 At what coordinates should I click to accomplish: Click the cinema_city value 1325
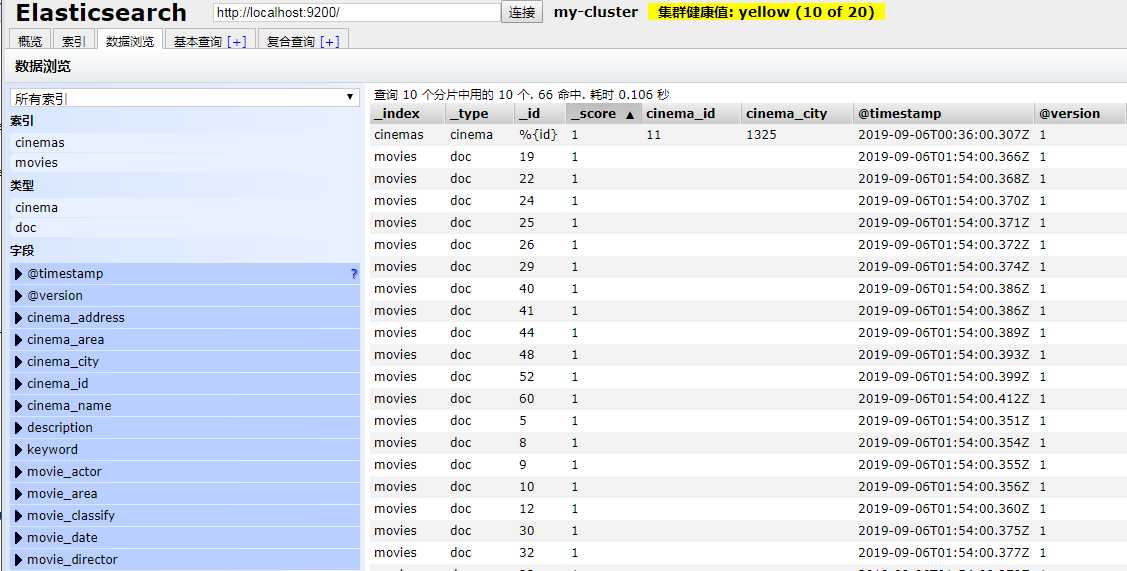tap(761, 134)
